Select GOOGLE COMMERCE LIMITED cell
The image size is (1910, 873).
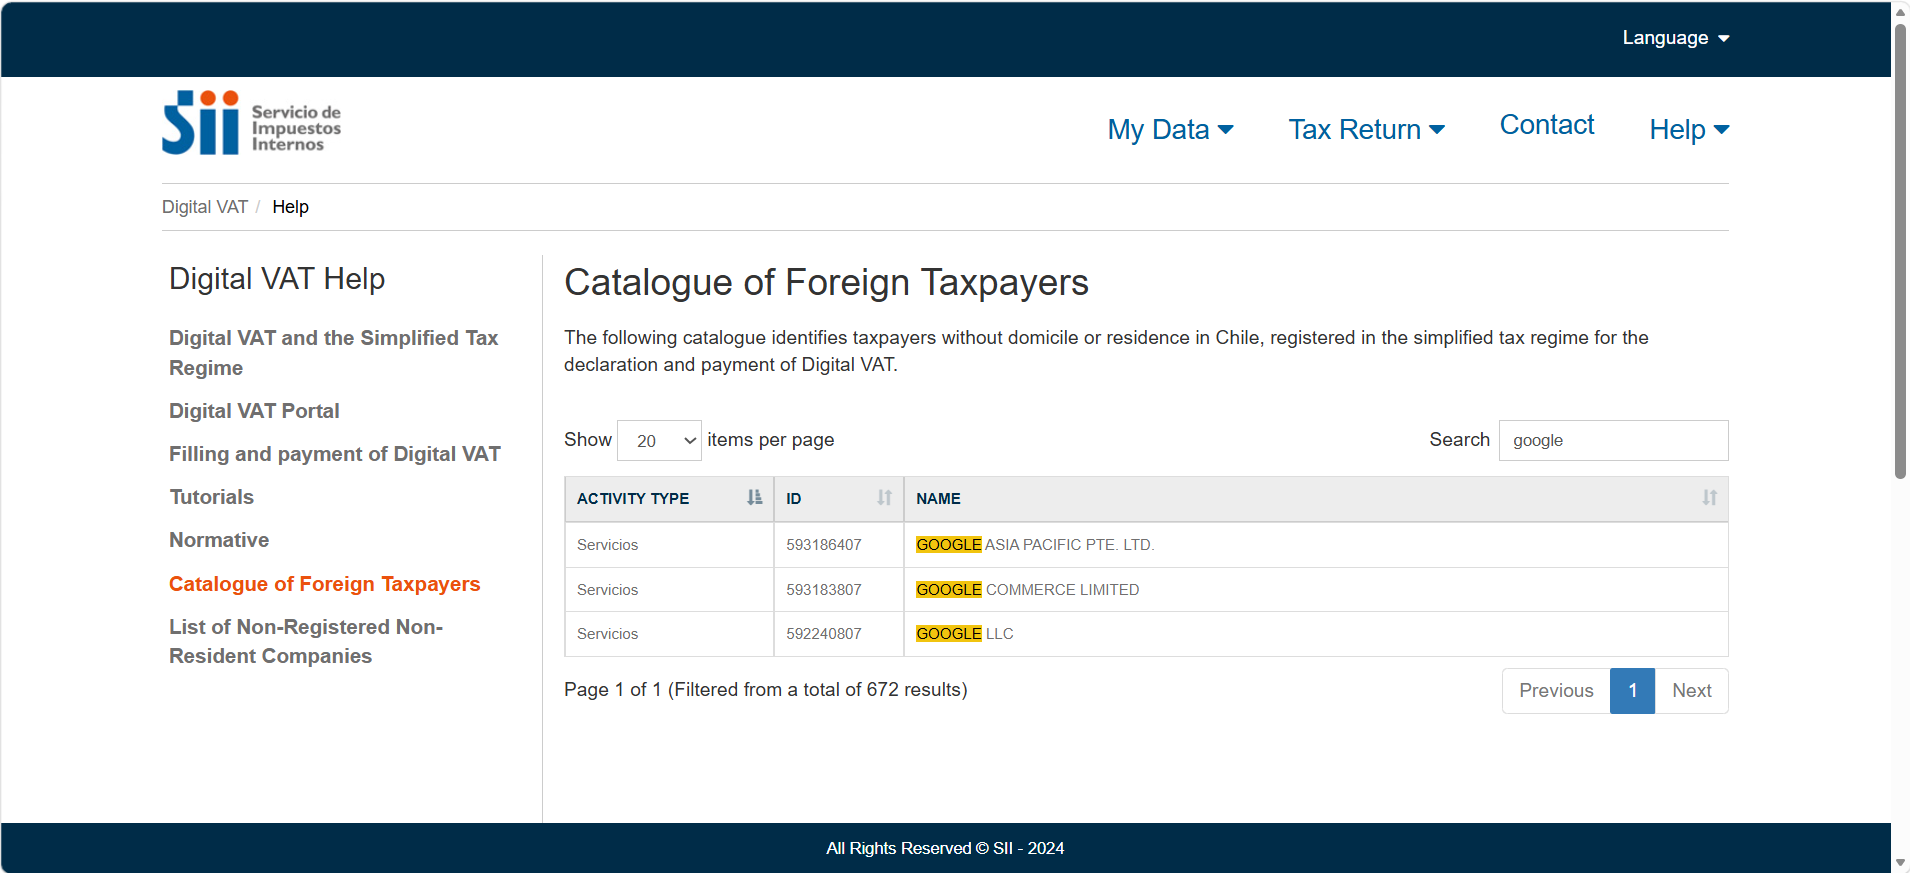[1316, 590]
